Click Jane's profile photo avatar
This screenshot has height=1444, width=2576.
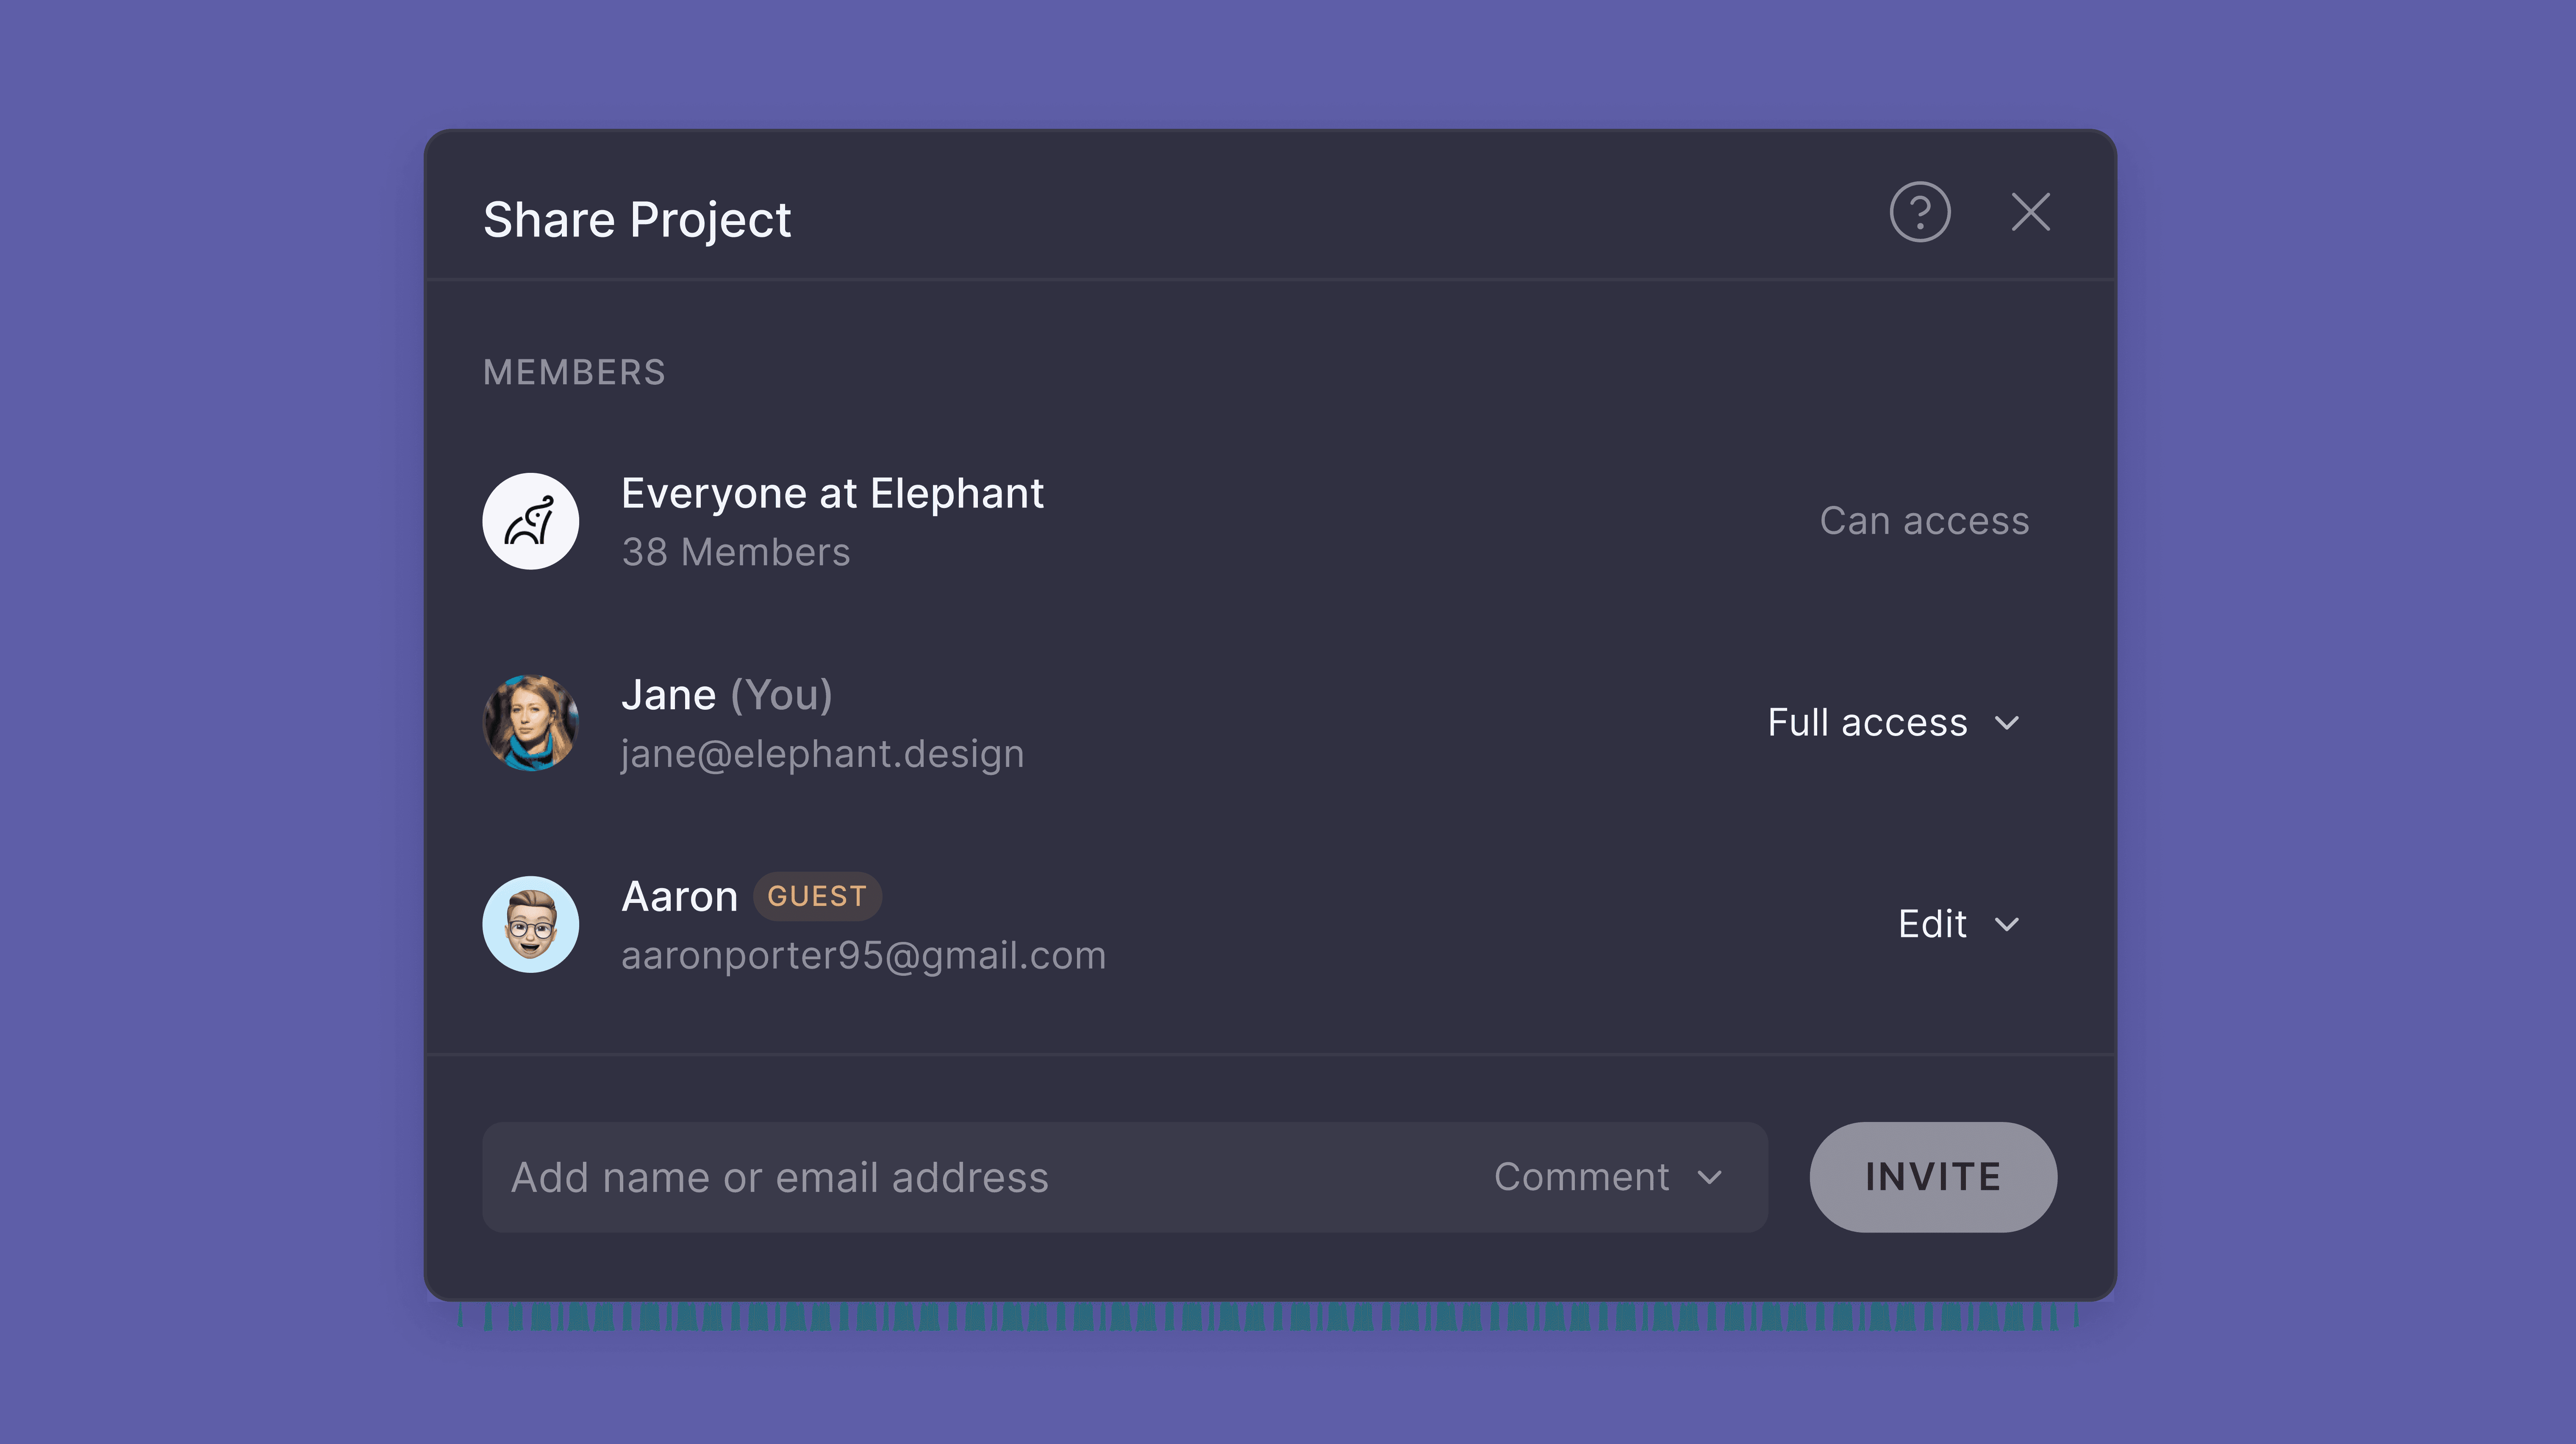coord(530,723)
